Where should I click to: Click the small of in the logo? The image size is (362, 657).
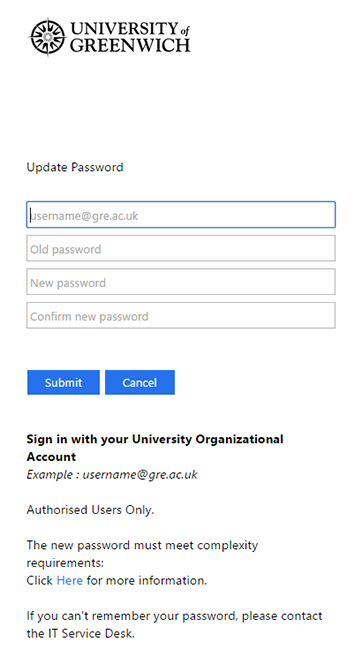coord(185,31)
